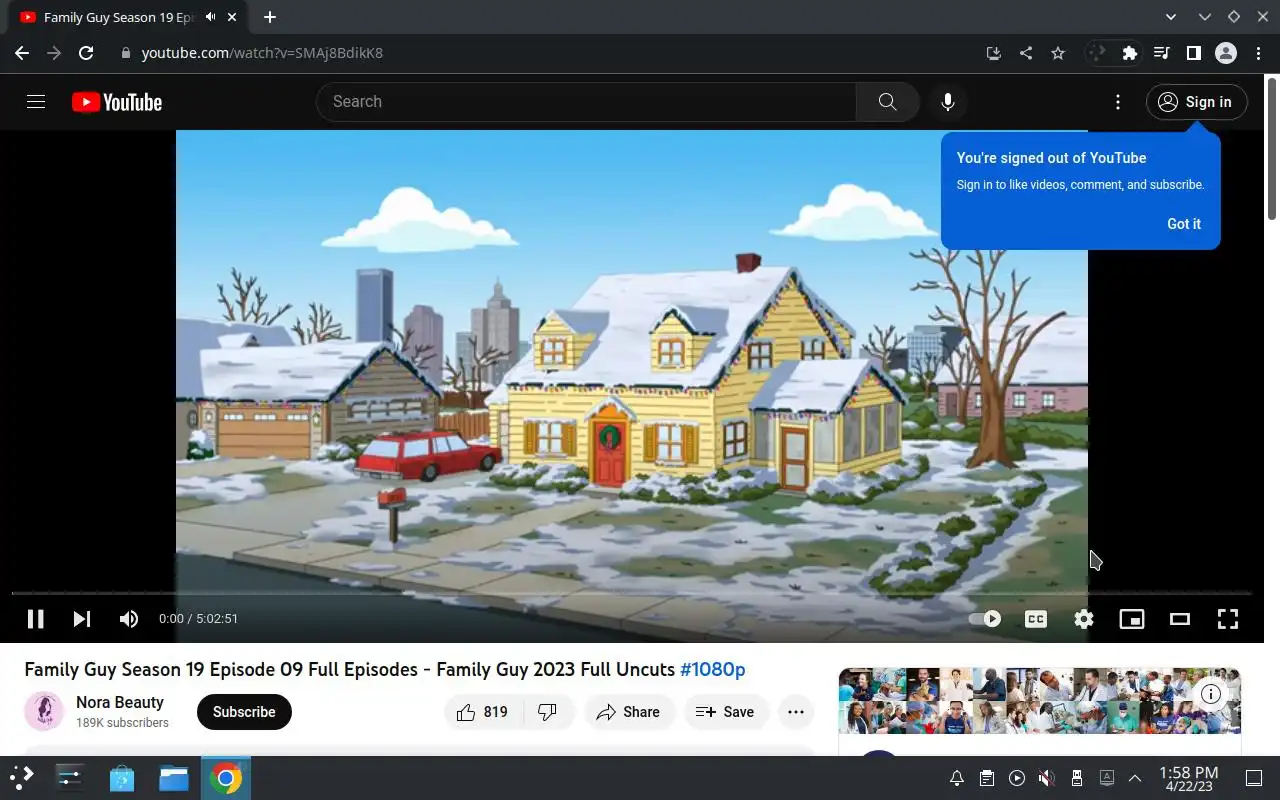Dismiss the tooltip with Got it
This screenshot has height=800, width=1280.
pos(1184,224)
